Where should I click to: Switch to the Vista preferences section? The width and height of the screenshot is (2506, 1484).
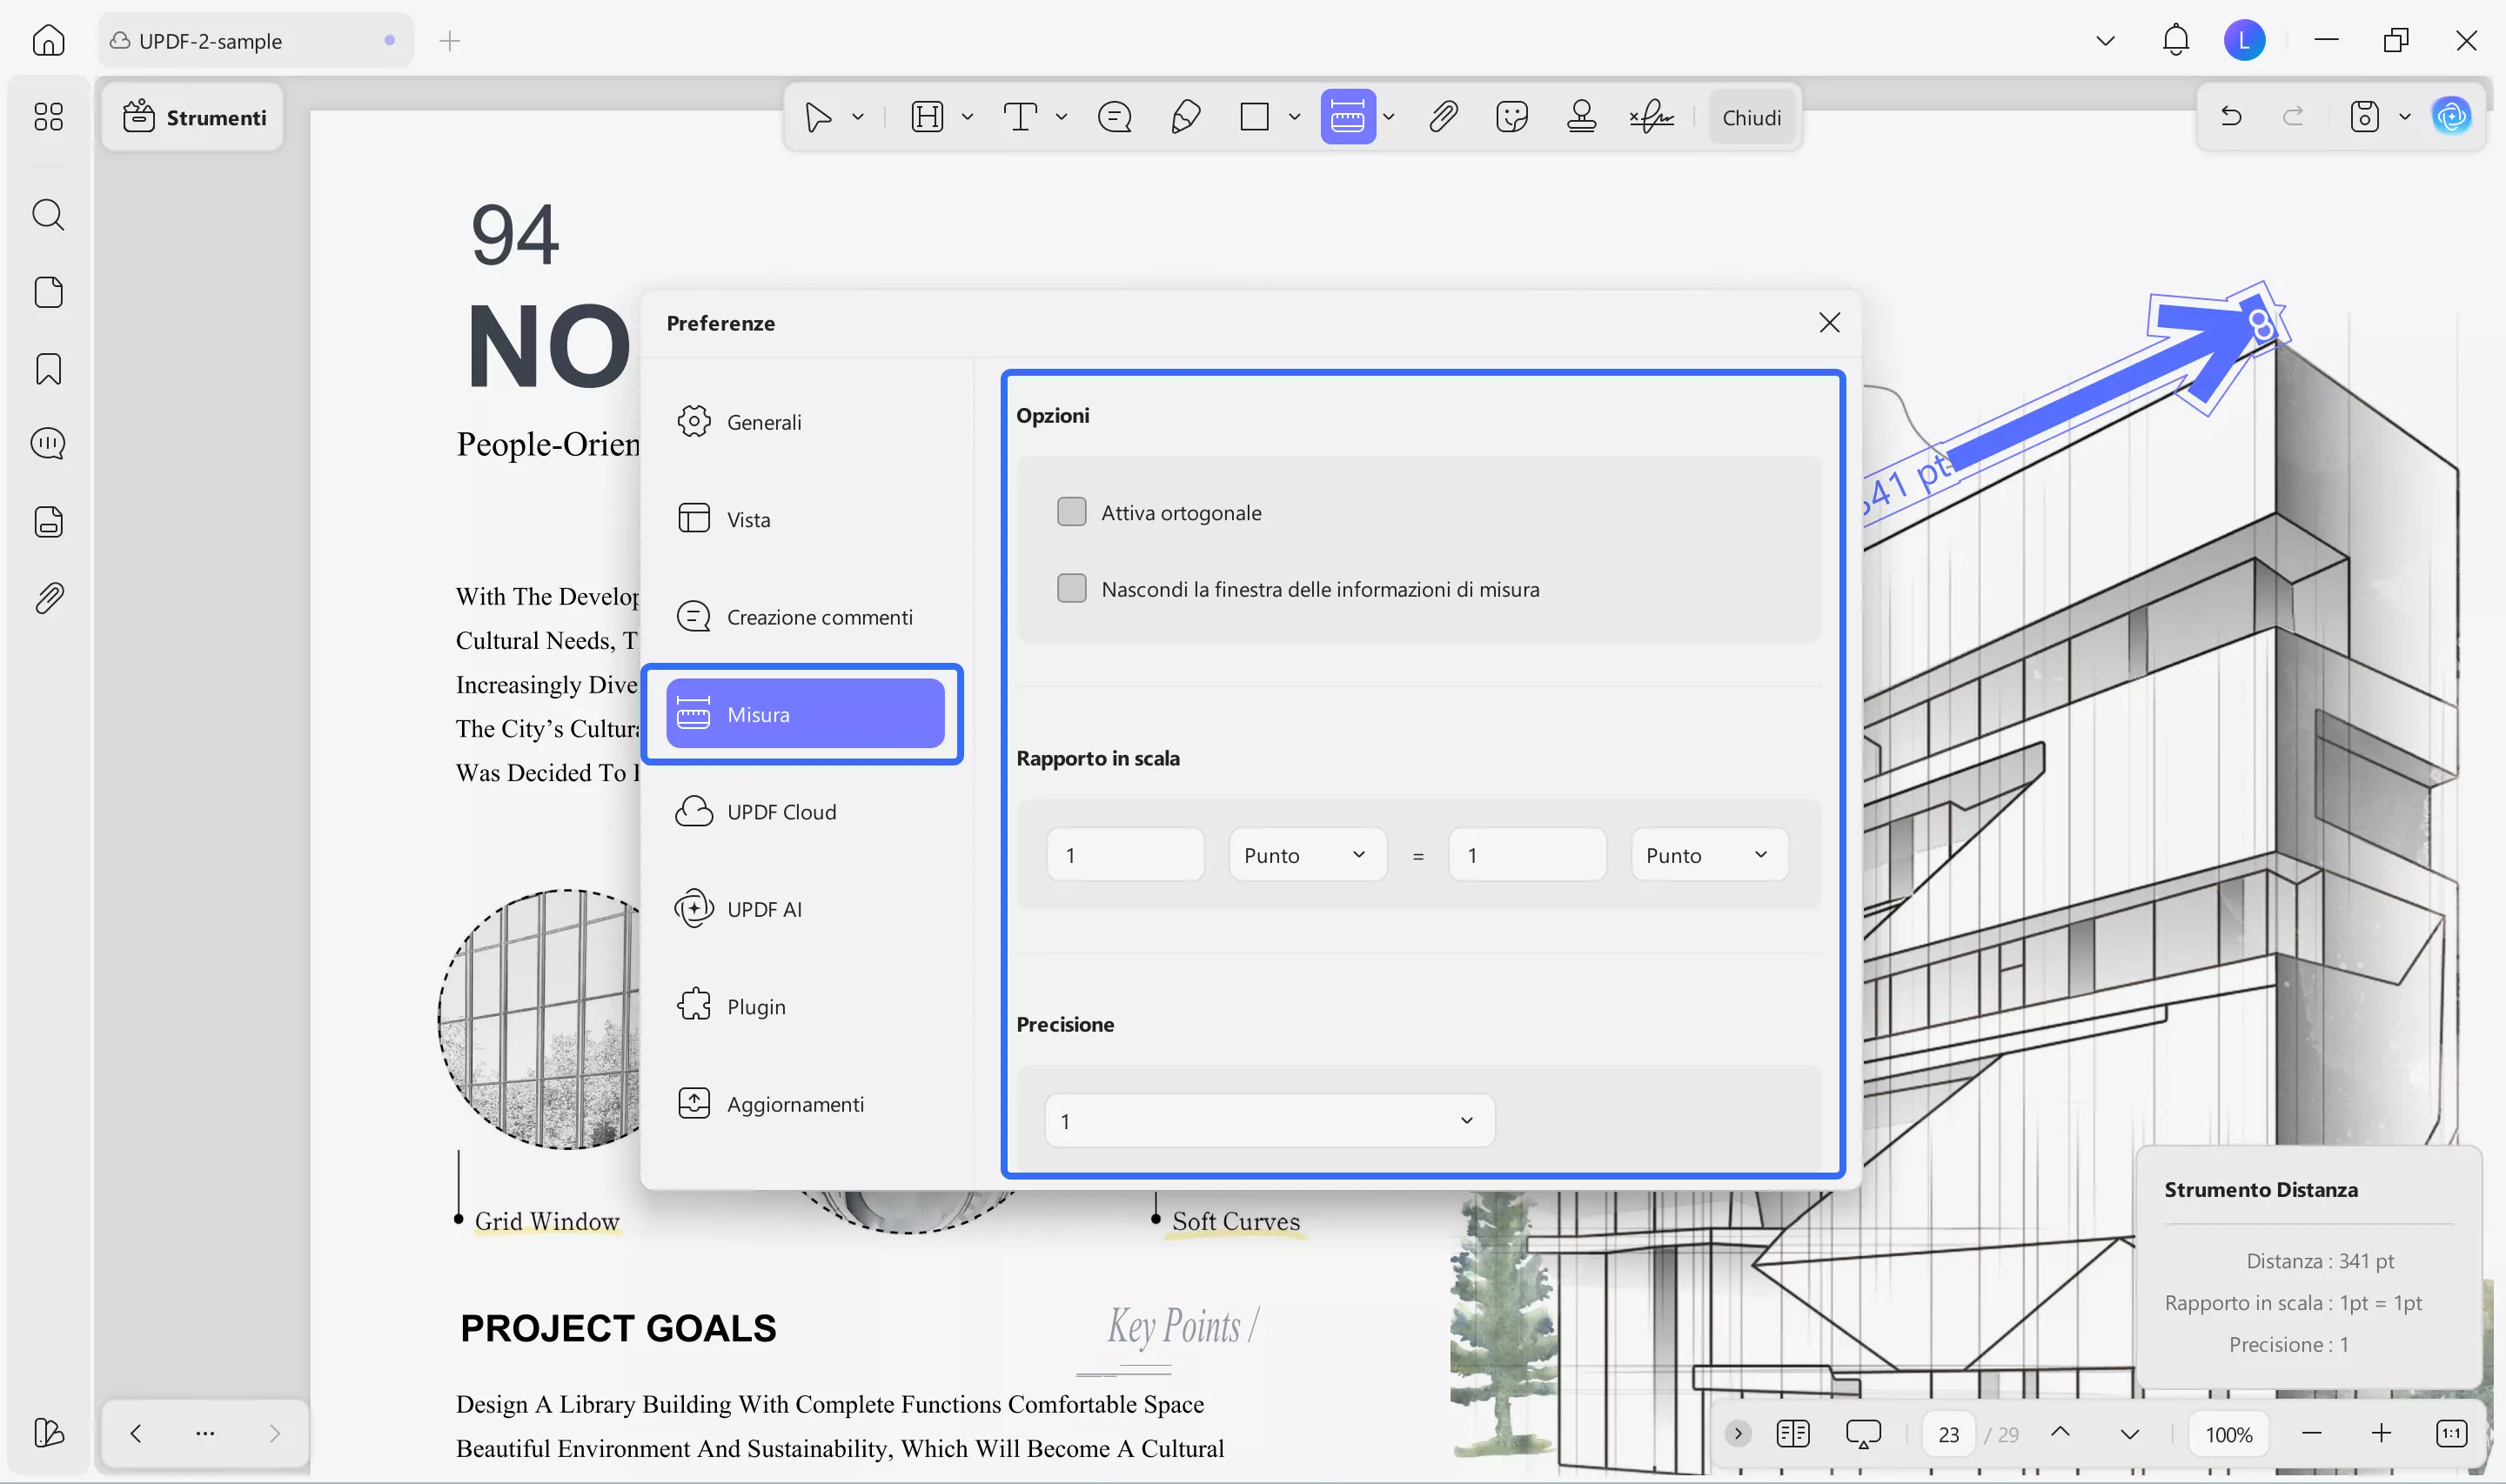tap(748, 518)
